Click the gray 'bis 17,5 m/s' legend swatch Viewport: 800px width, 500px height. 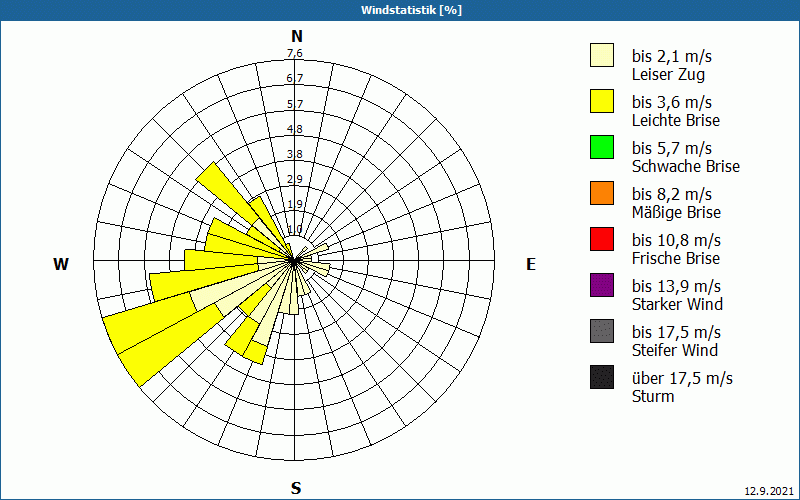click(602, 331)
